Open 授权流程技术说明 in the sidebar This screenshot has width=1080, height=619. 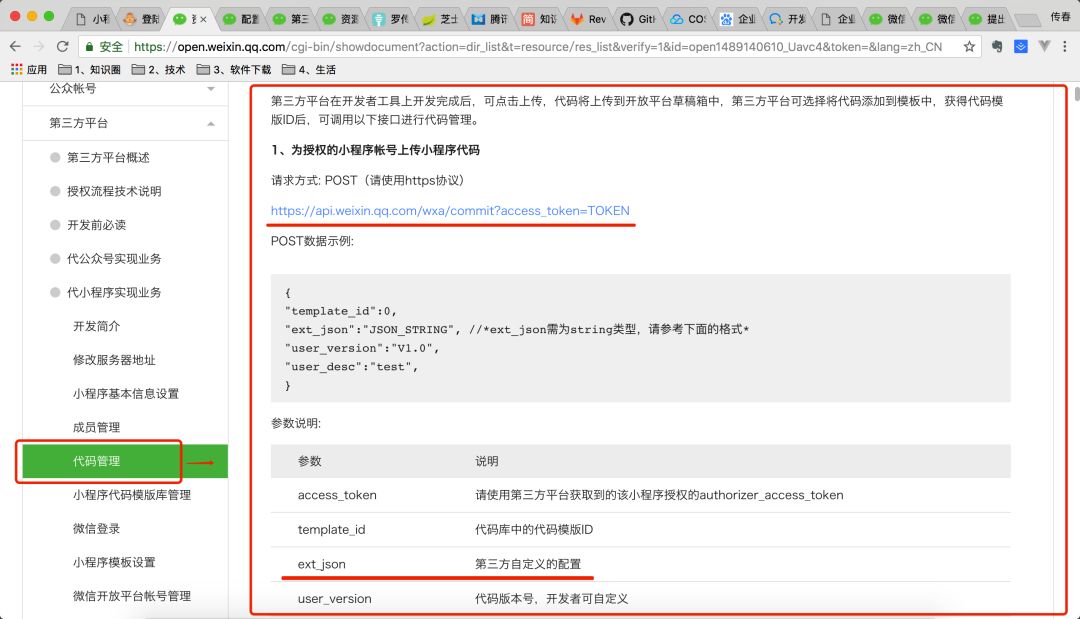pyautogui.click(x=114, y=191)
